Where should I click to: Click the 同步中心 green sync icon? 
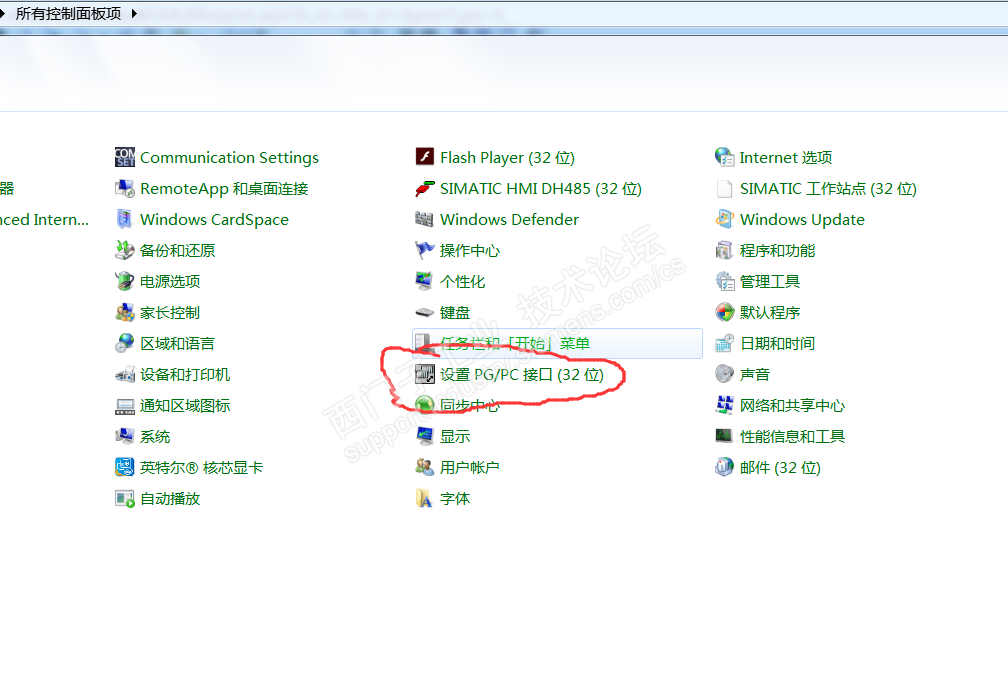click(424, 406)
